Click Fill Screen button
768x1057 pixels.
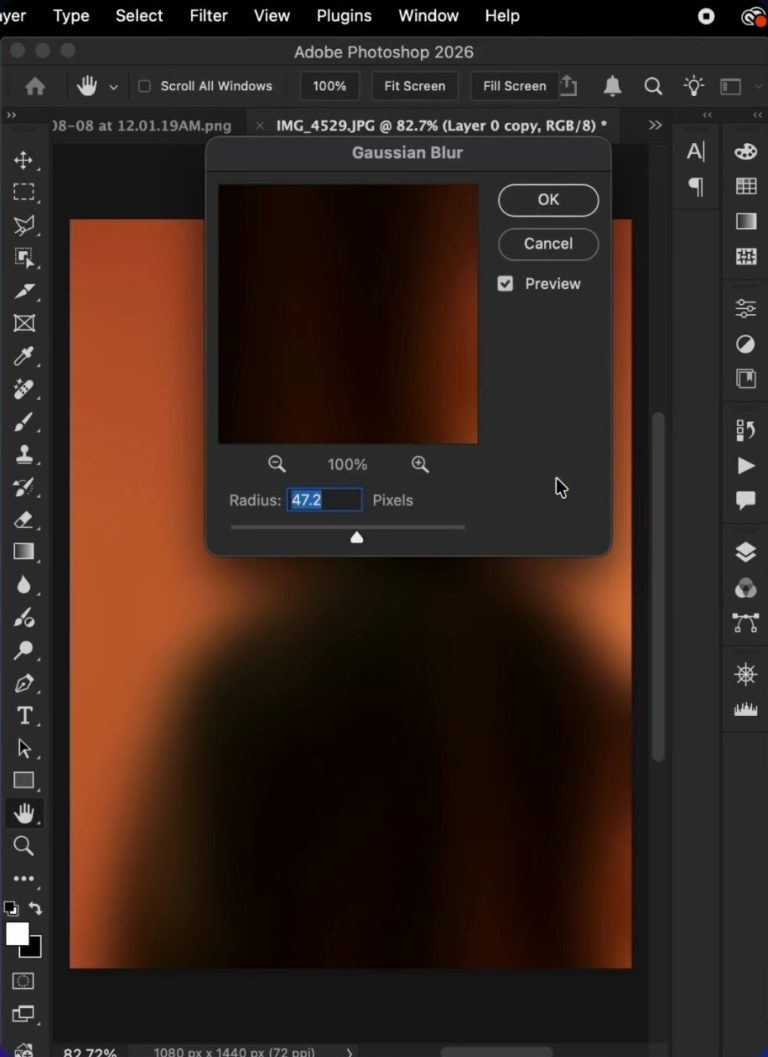[514, 86]
